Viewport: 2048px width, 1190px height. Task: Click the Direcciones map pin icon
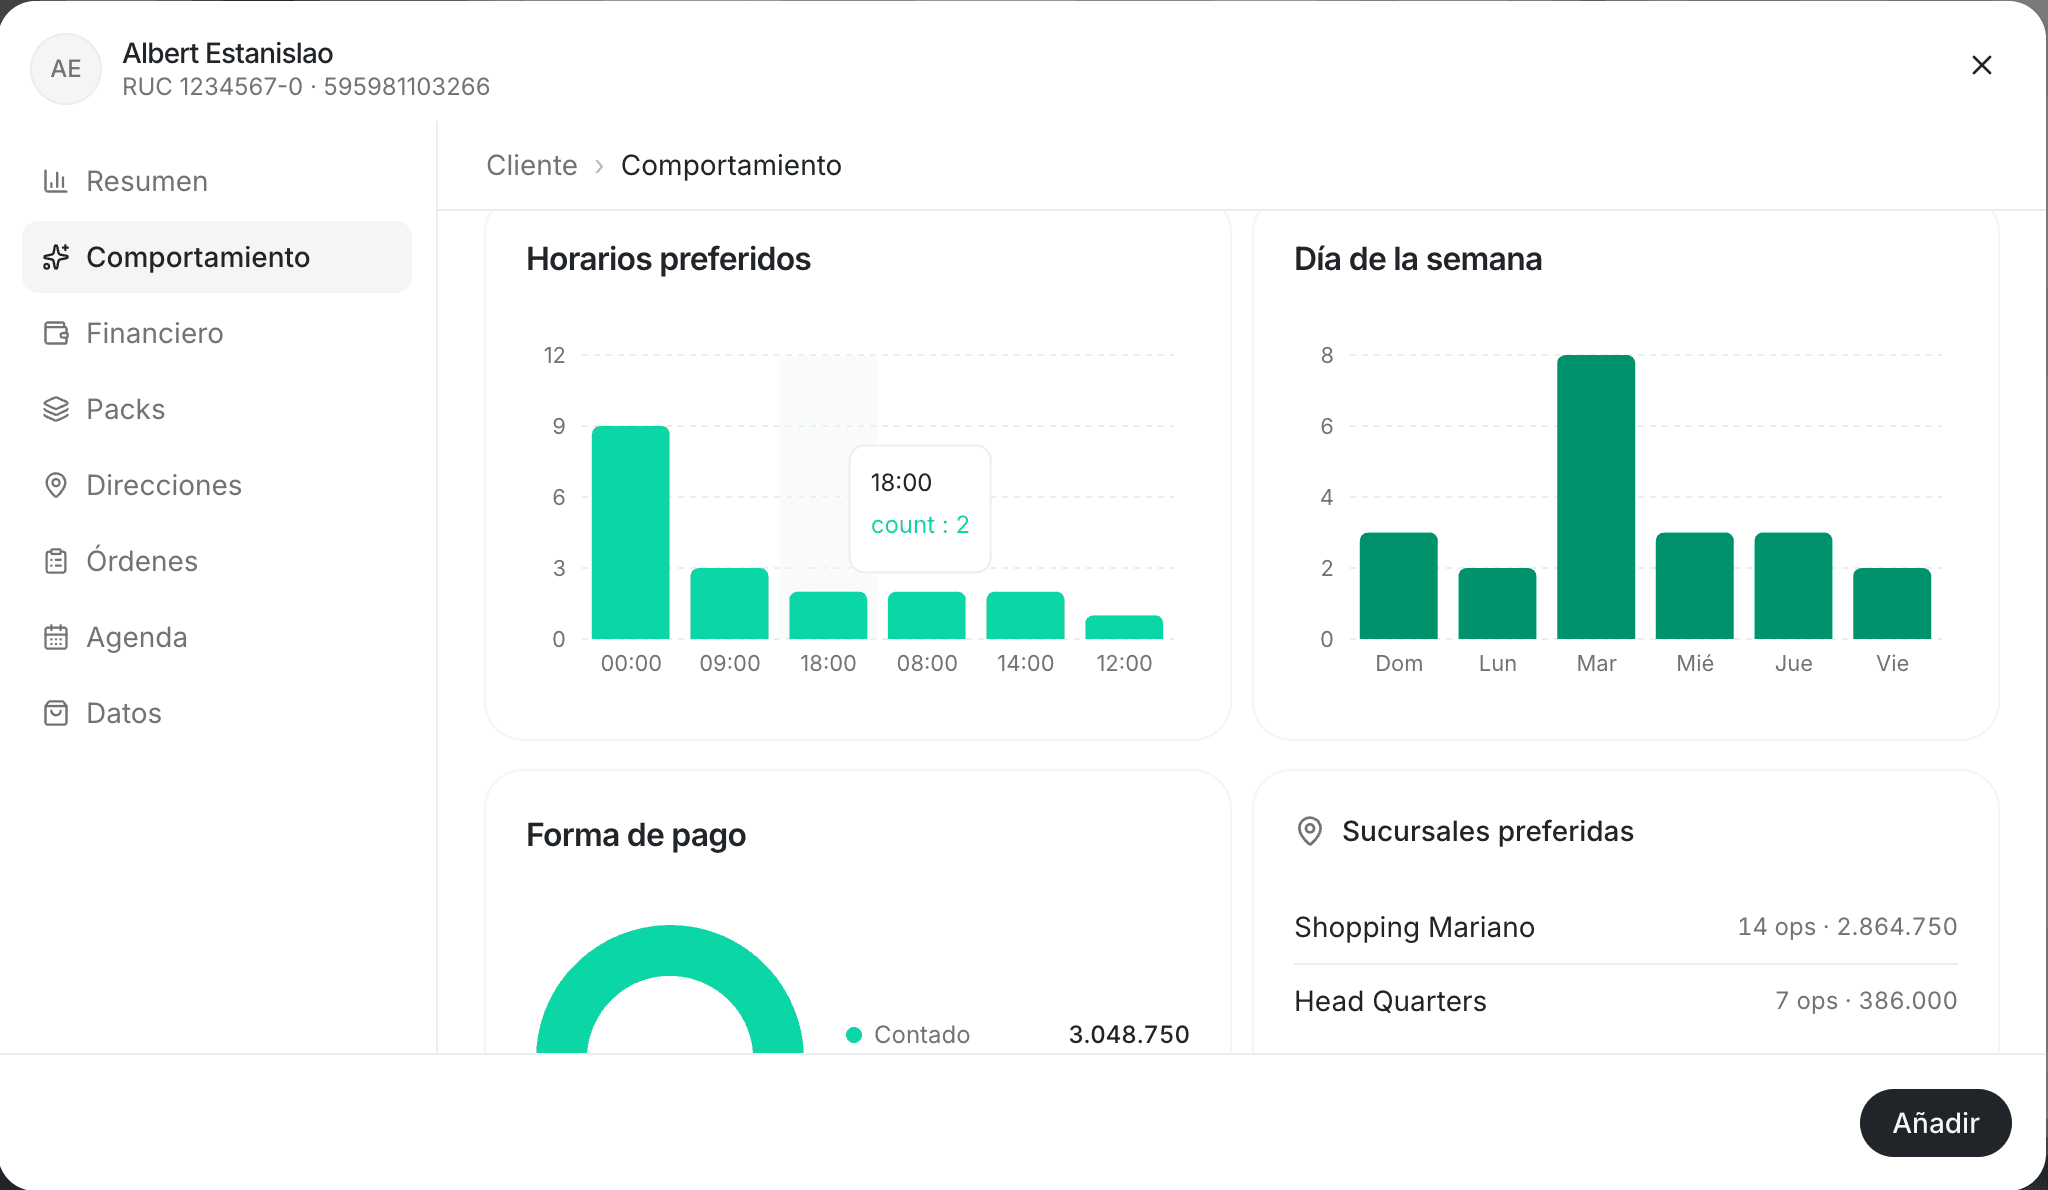pyautogui.click(x=56, y=485)
